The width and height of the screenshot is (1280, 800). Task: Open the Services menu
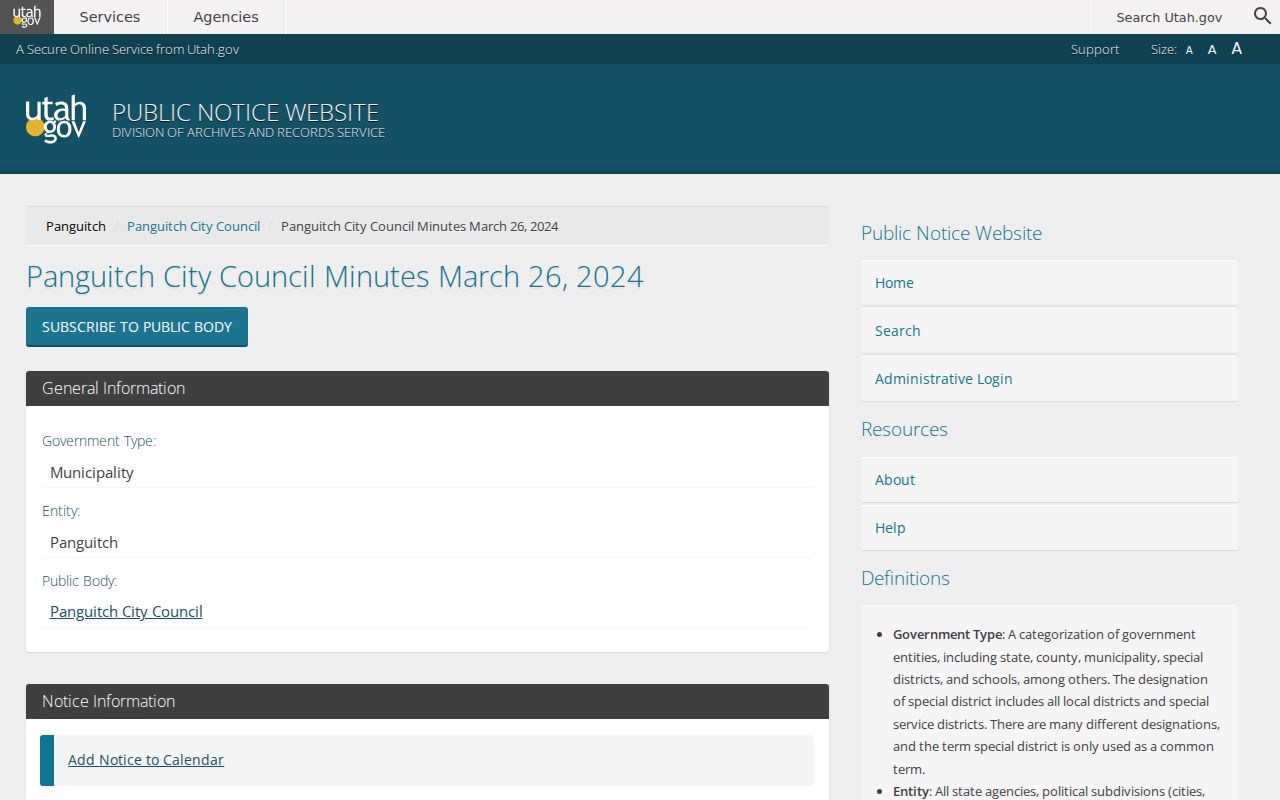point(110,17)
